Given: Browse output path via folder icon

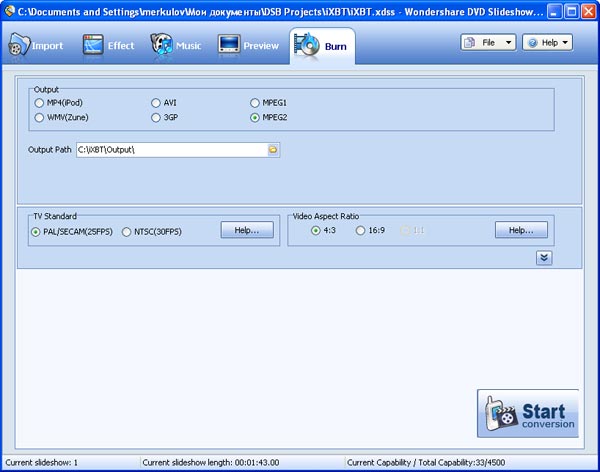Looking at the screenshot, I should [273, 150].
